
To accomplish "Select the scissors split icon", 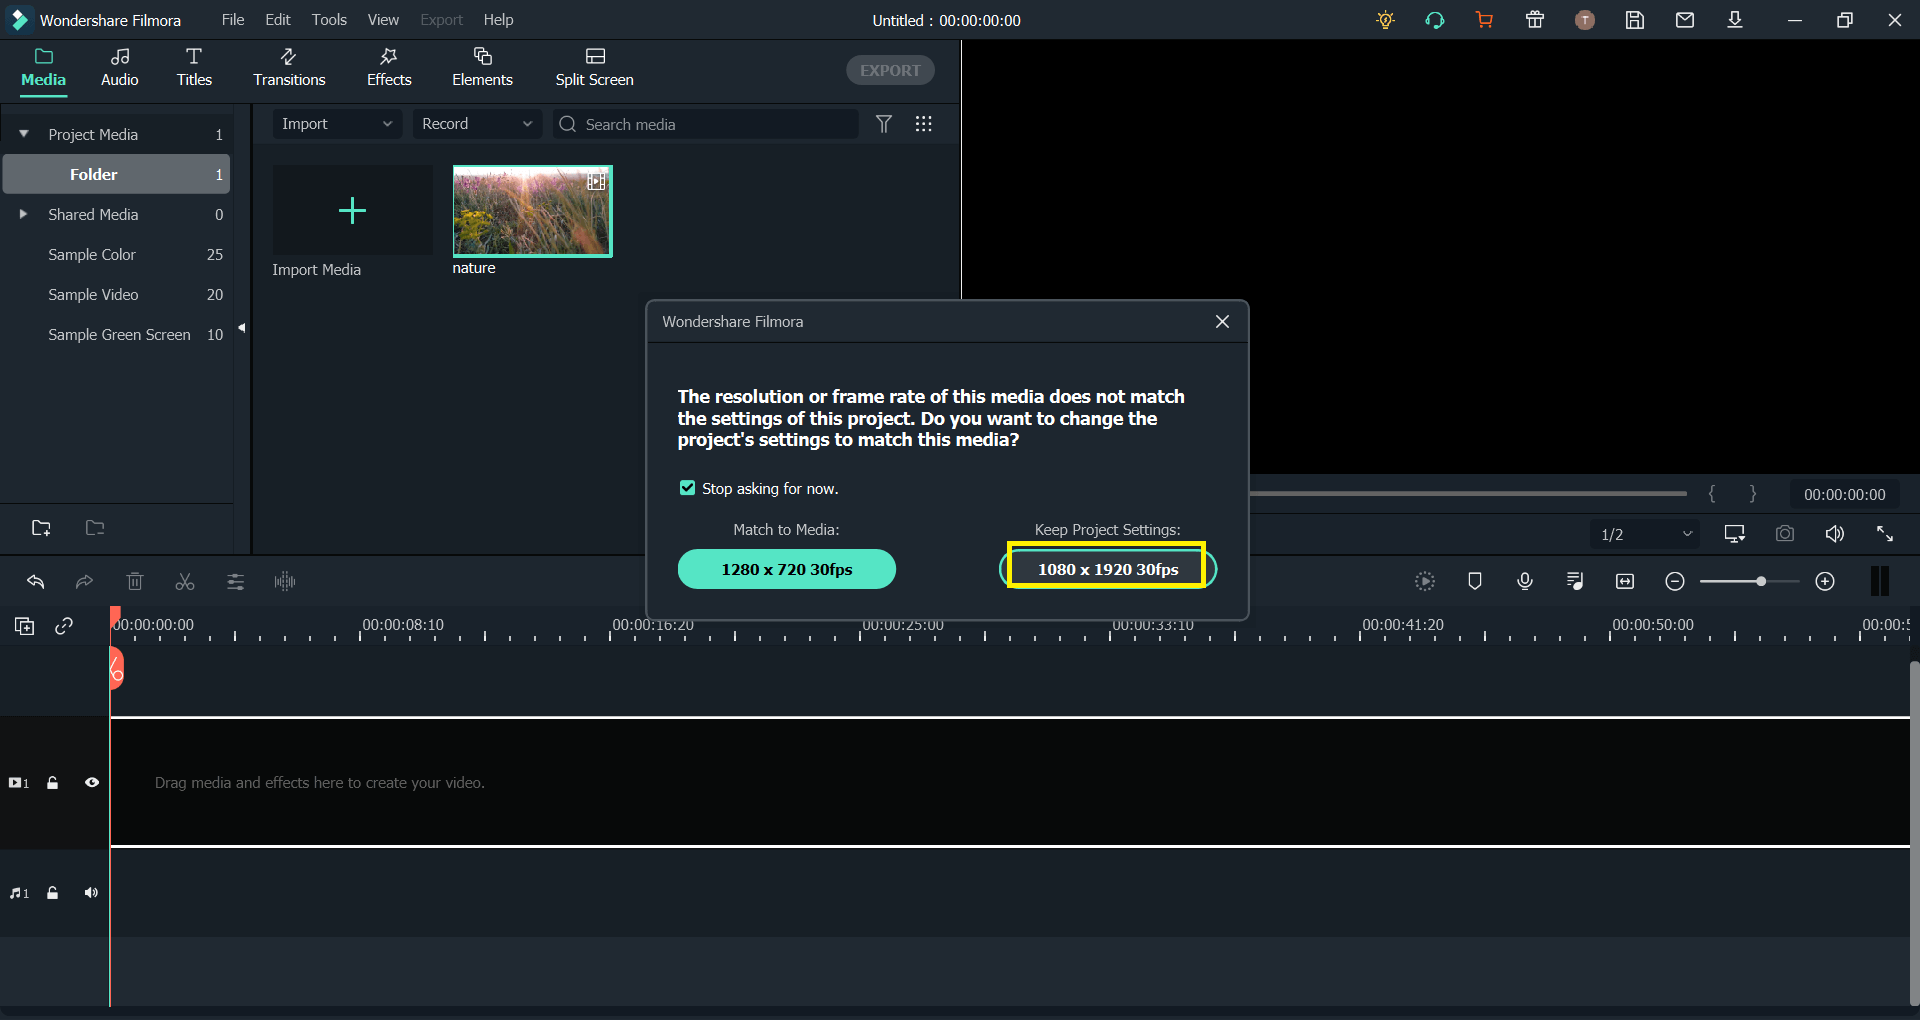I will coord(185,582).
